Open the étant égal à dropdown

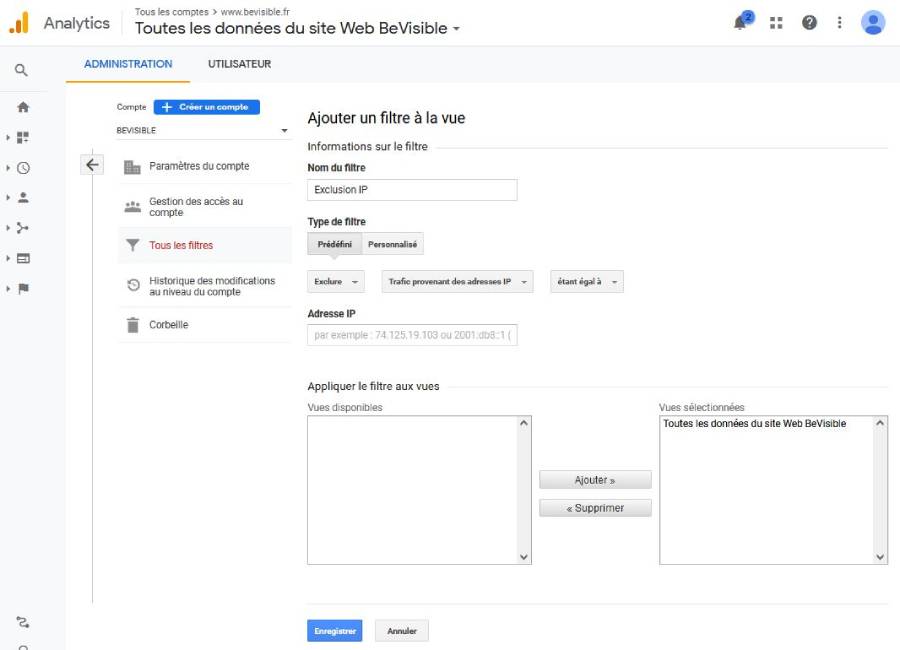coord(586,282)
